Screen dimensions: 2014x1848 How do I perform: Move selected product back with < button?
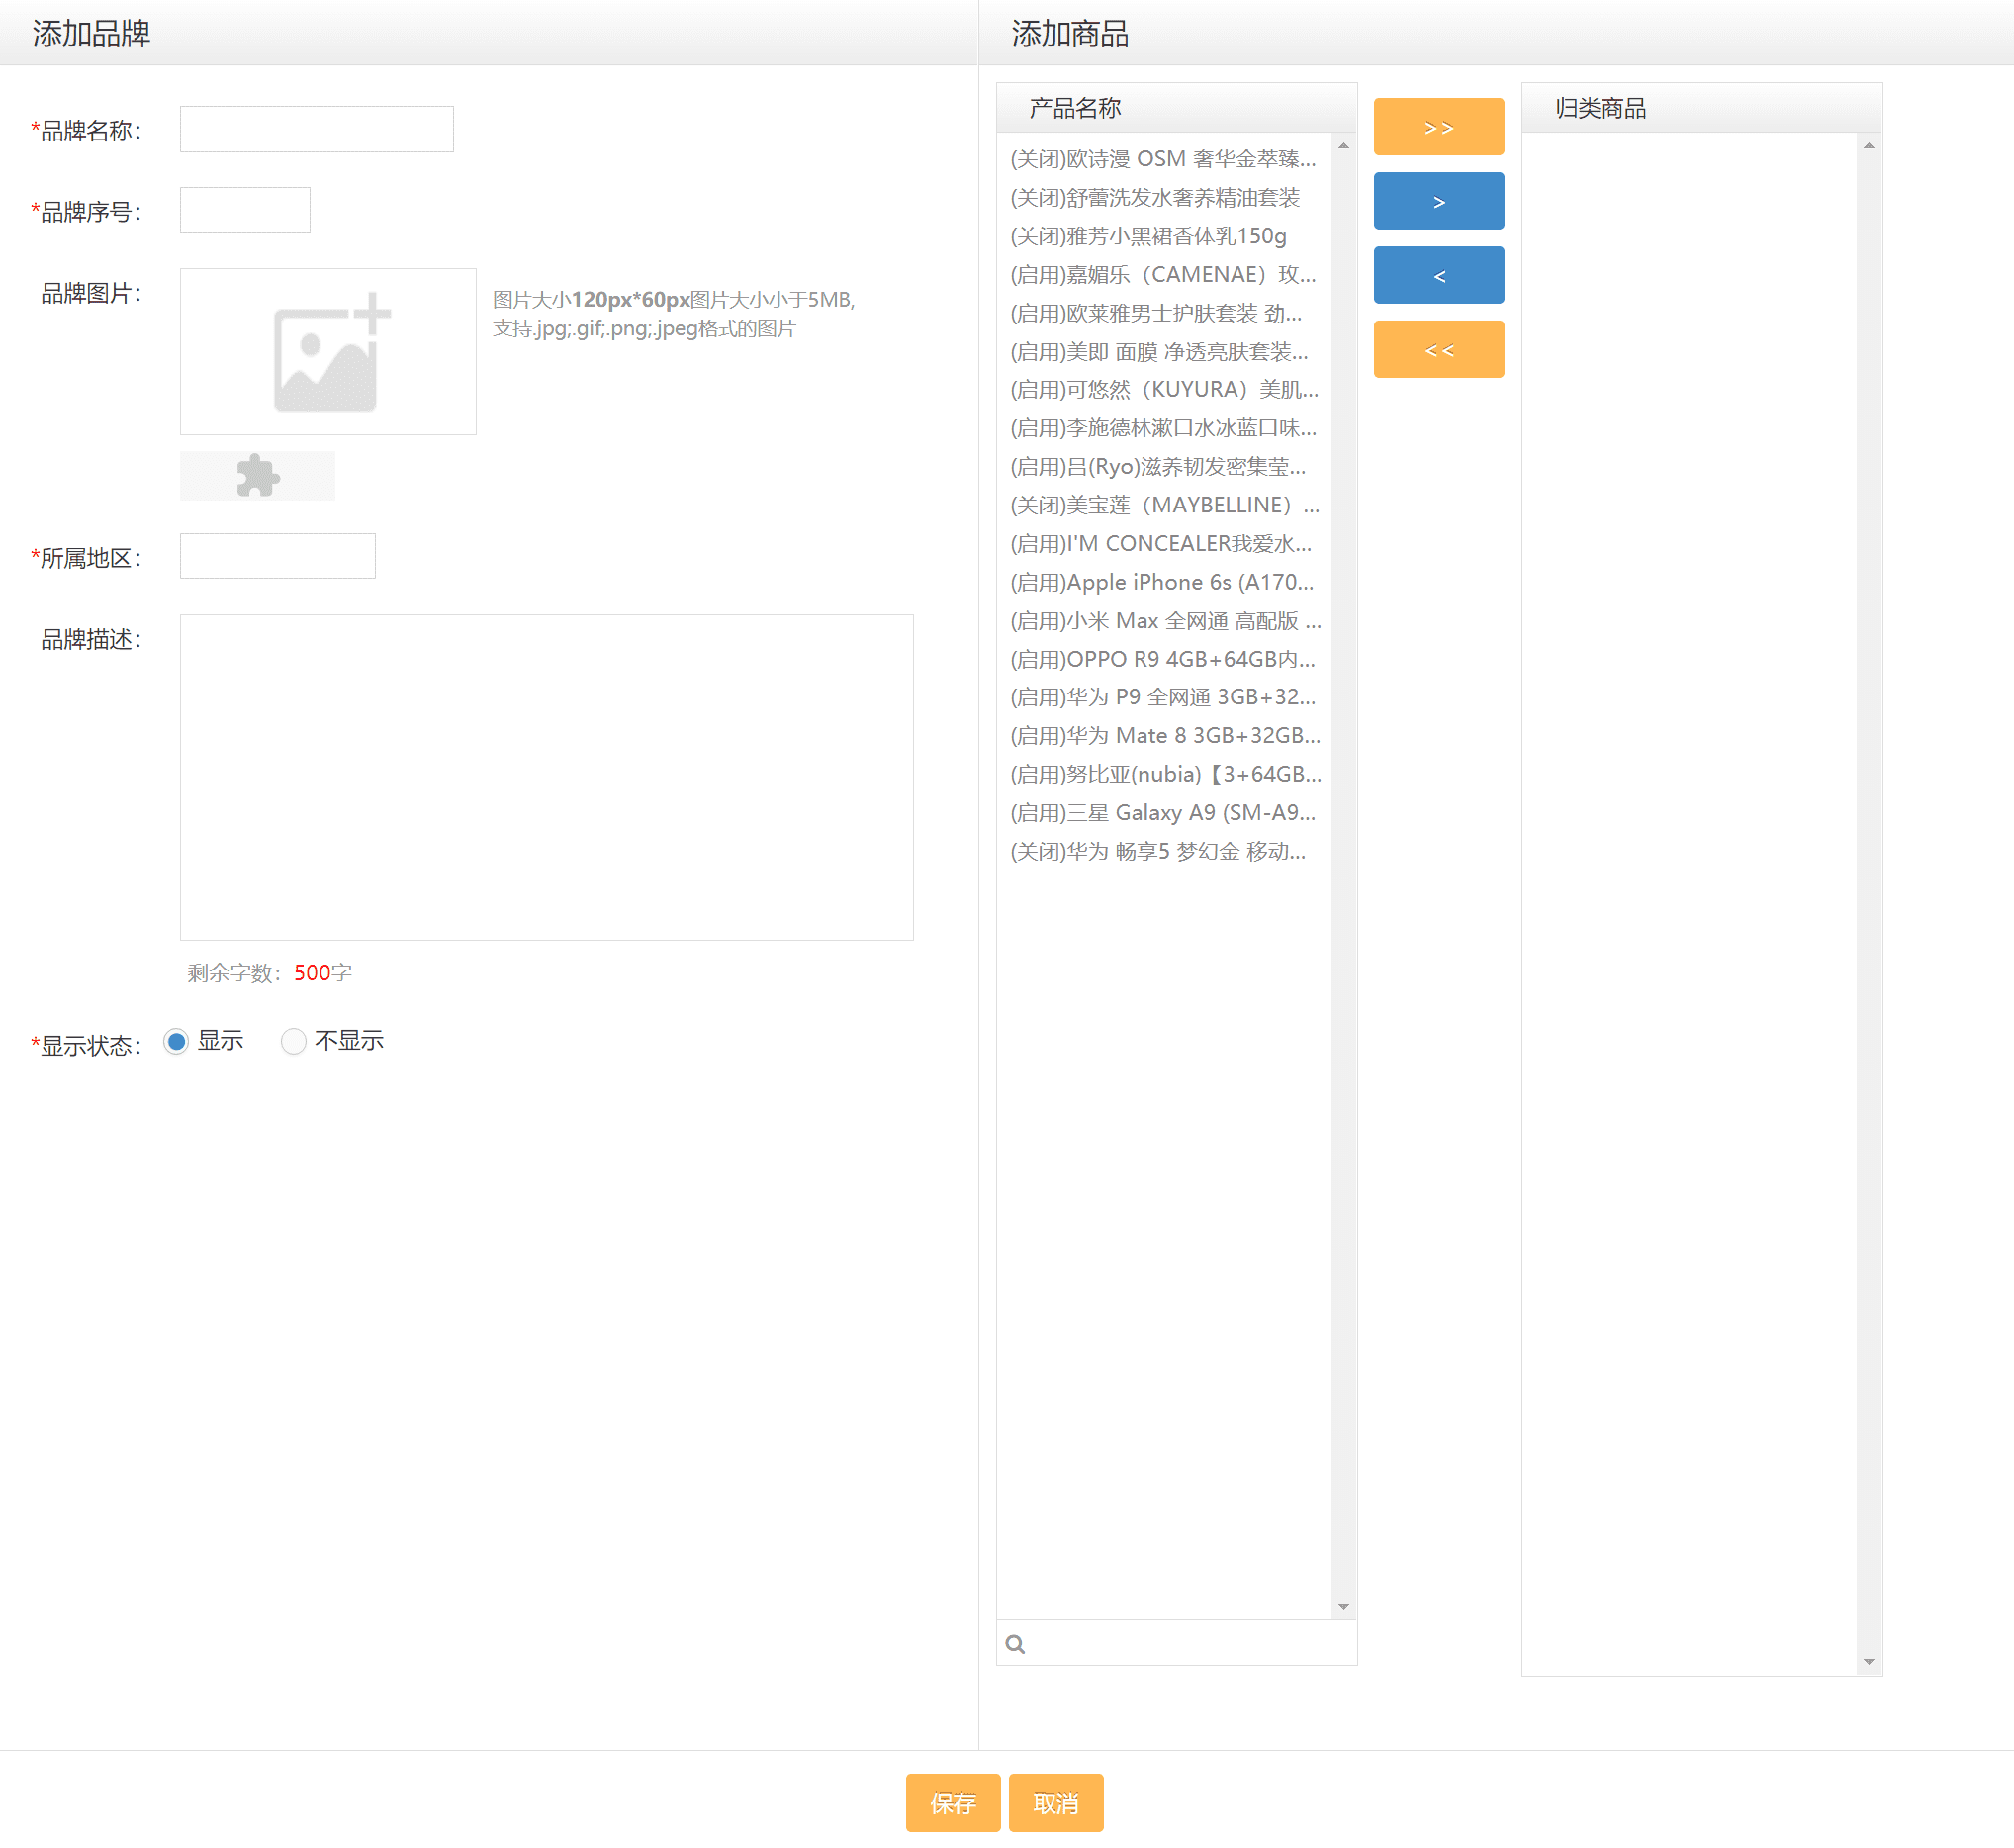pos(1438,275)
